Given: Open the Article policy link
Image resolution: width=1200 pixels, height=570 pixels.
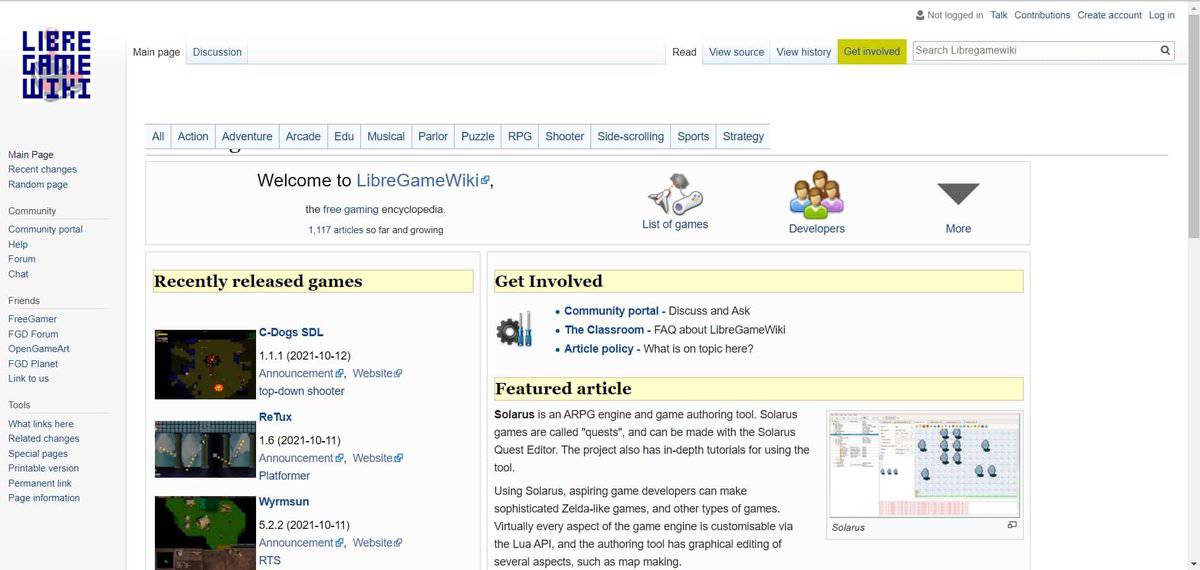Looking at the screenshot, I should (599, 349).
